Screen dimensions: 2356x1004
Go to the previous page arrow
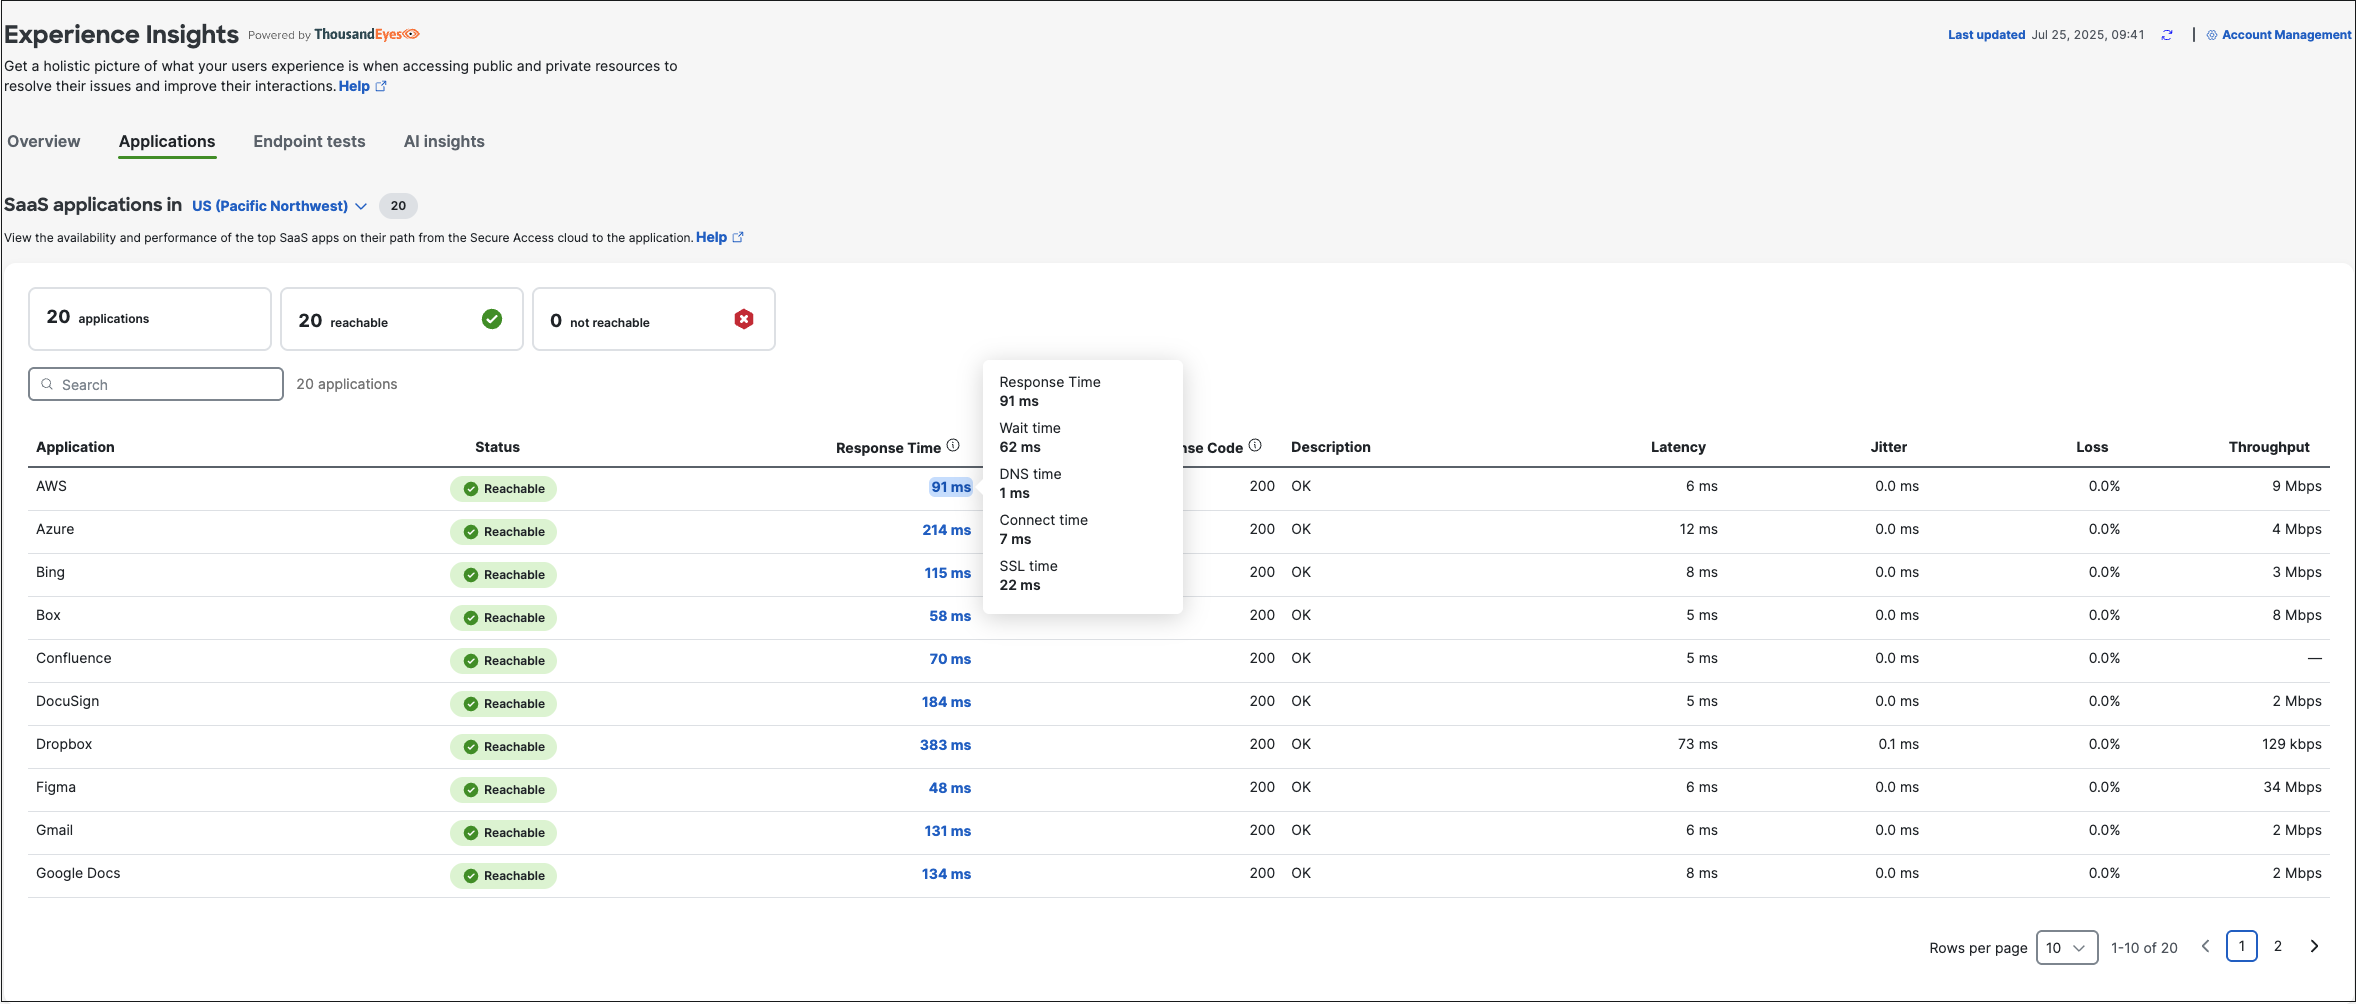[2206, 946]
